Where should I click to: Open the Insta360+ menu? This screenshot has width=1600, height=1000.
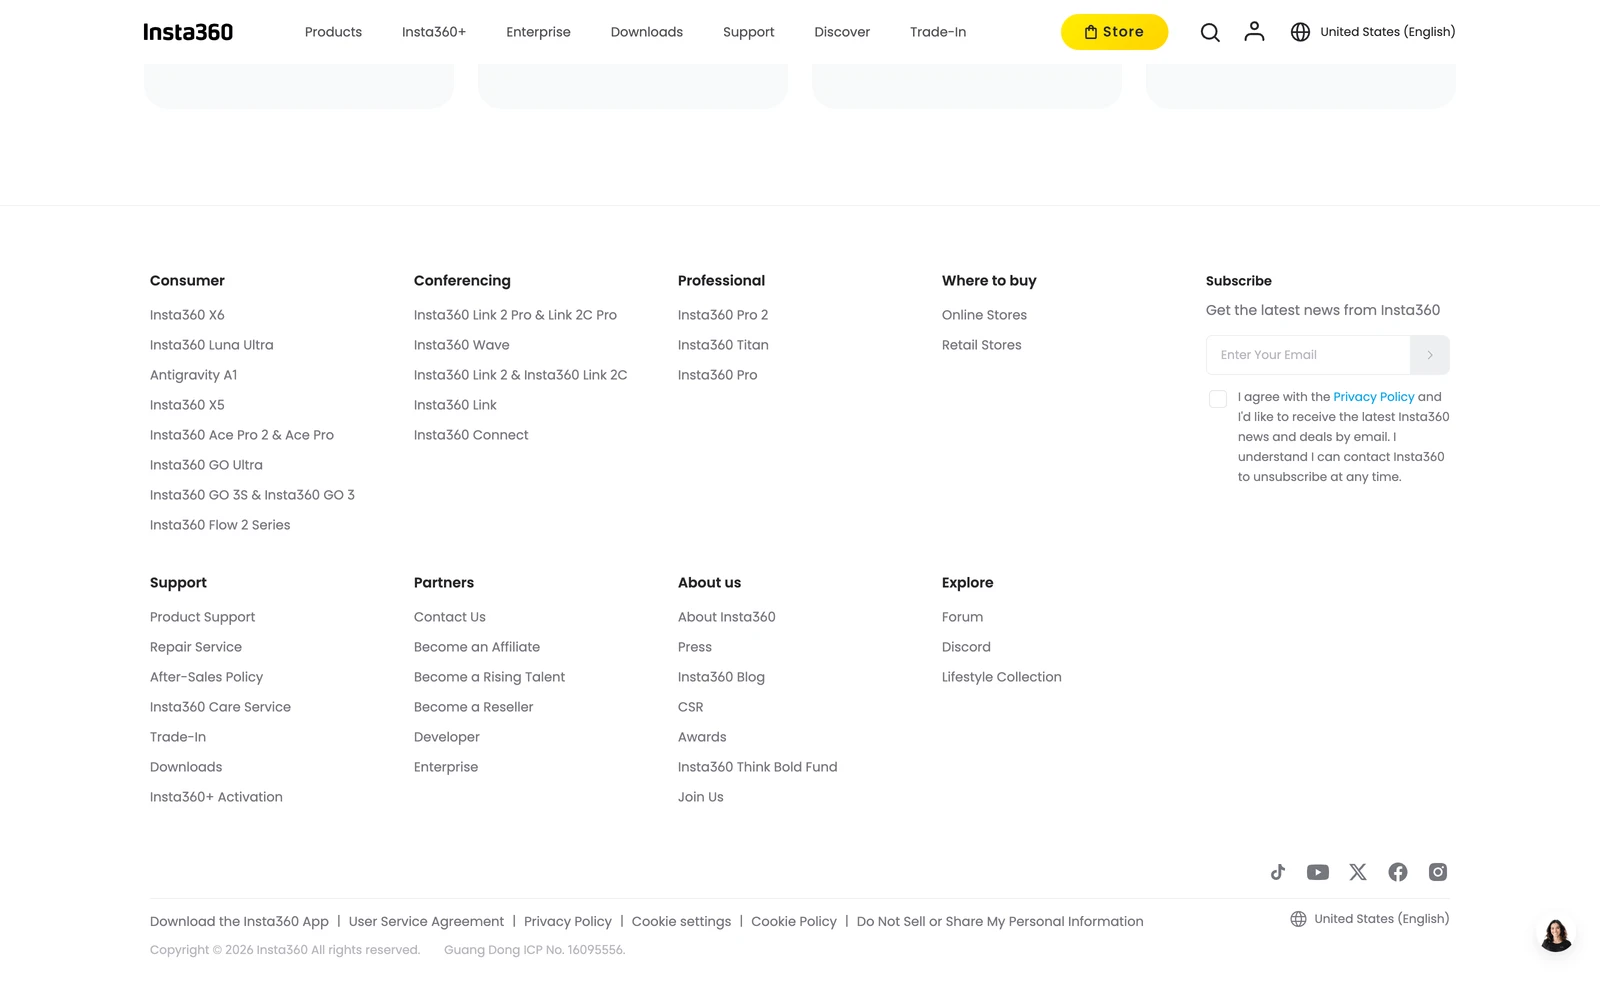434,32
